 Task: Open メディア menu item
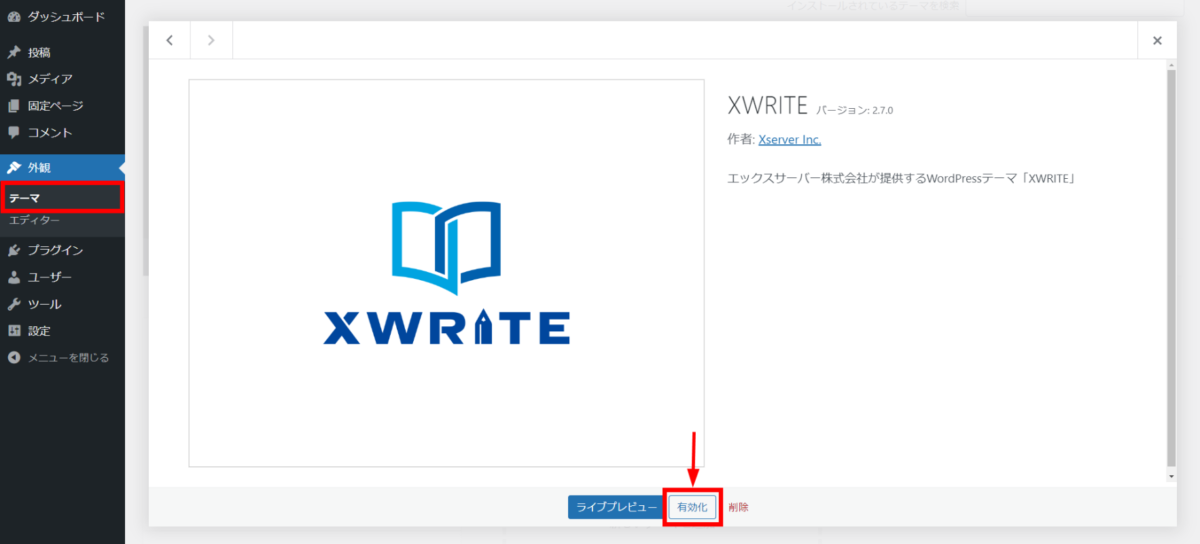[x=62, y=79]
